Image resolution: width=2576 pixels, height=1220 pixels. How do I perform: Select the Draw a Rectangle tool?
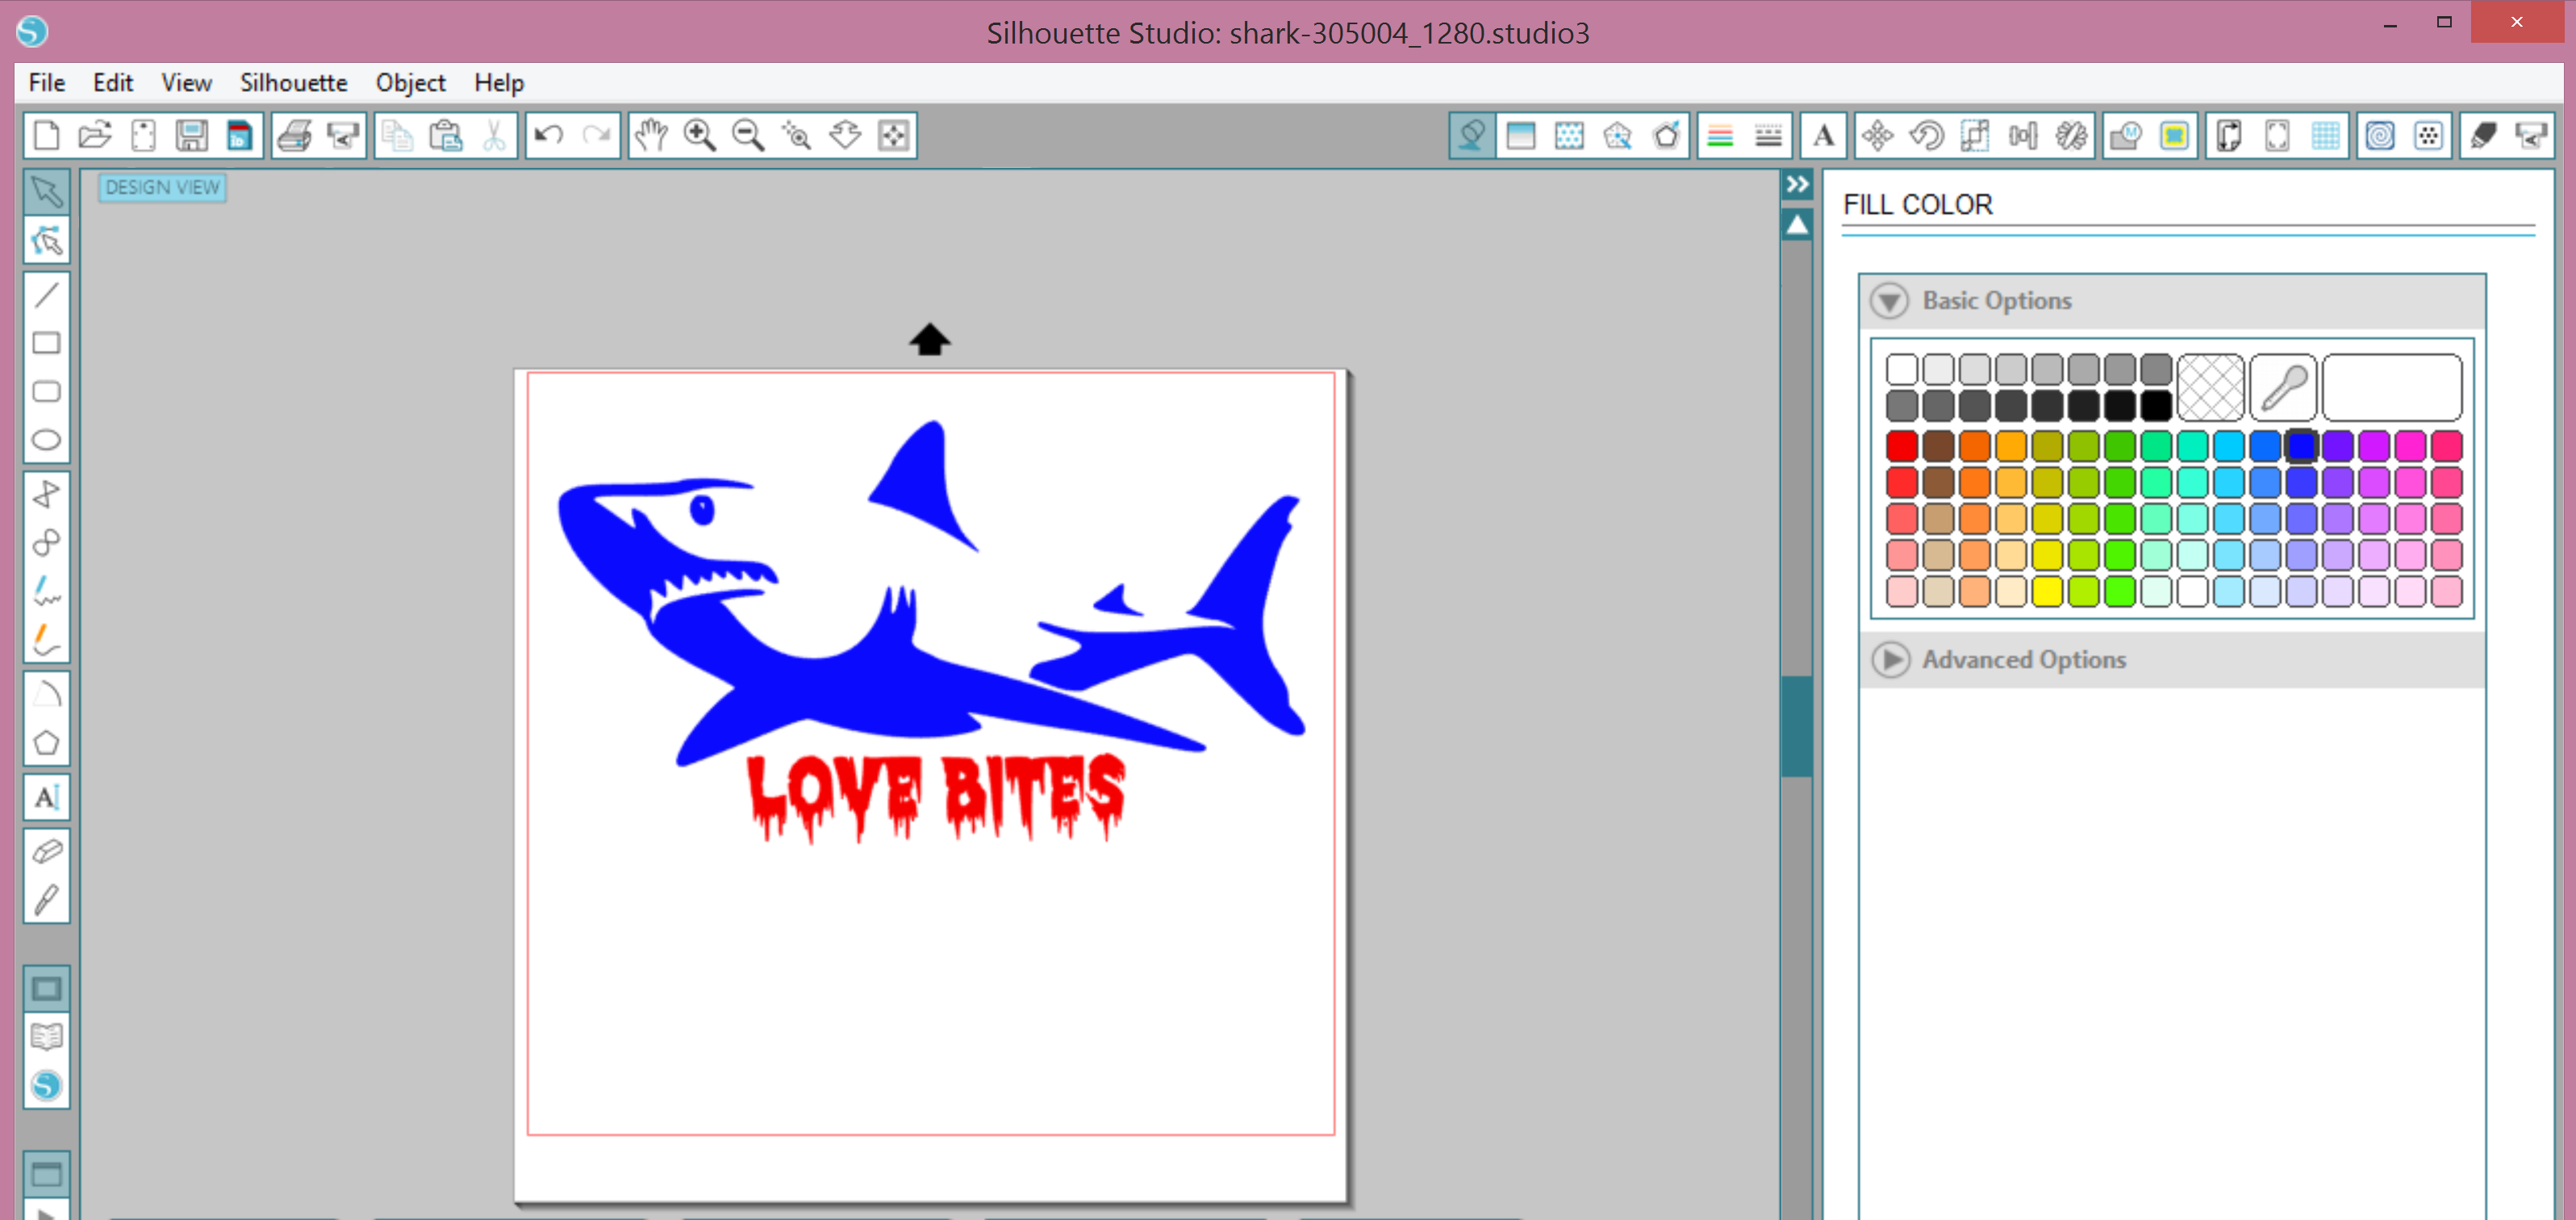click(46, 343)
